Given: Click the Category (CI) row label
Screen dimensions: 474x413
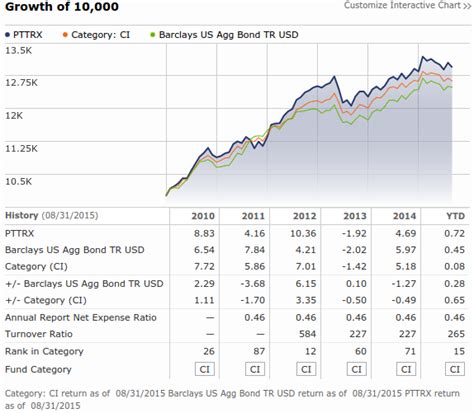Looking at the screenshot, I should point(36,267).
